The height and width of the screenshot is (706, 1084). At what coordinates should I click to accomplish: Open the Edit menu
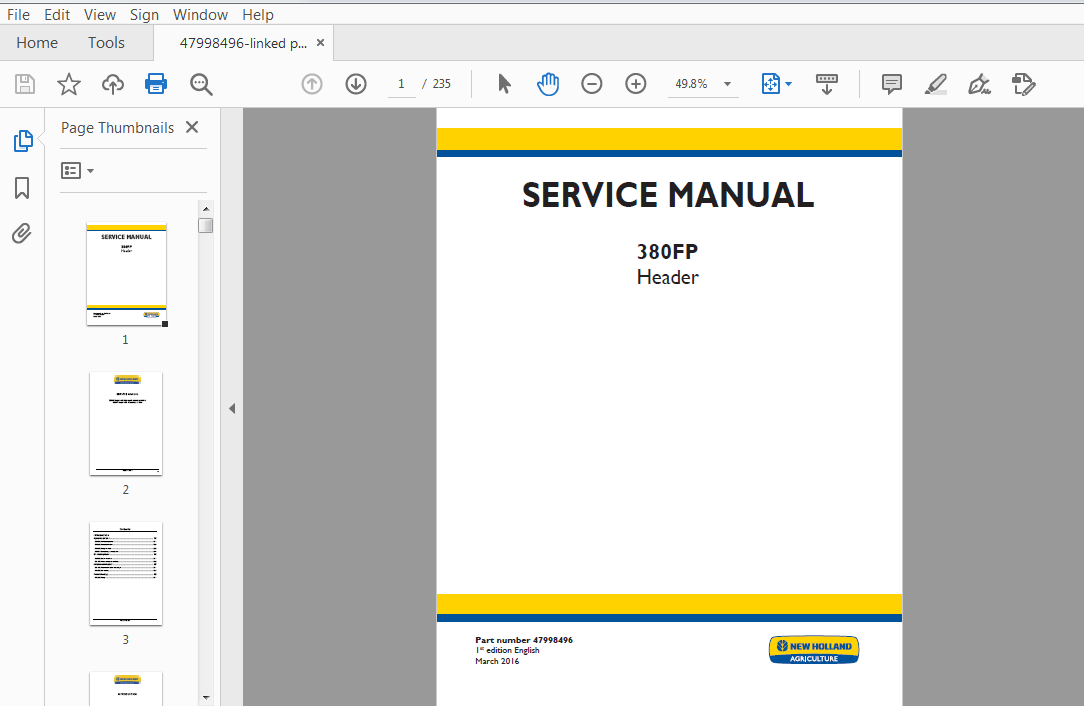[x=57, y=15]
